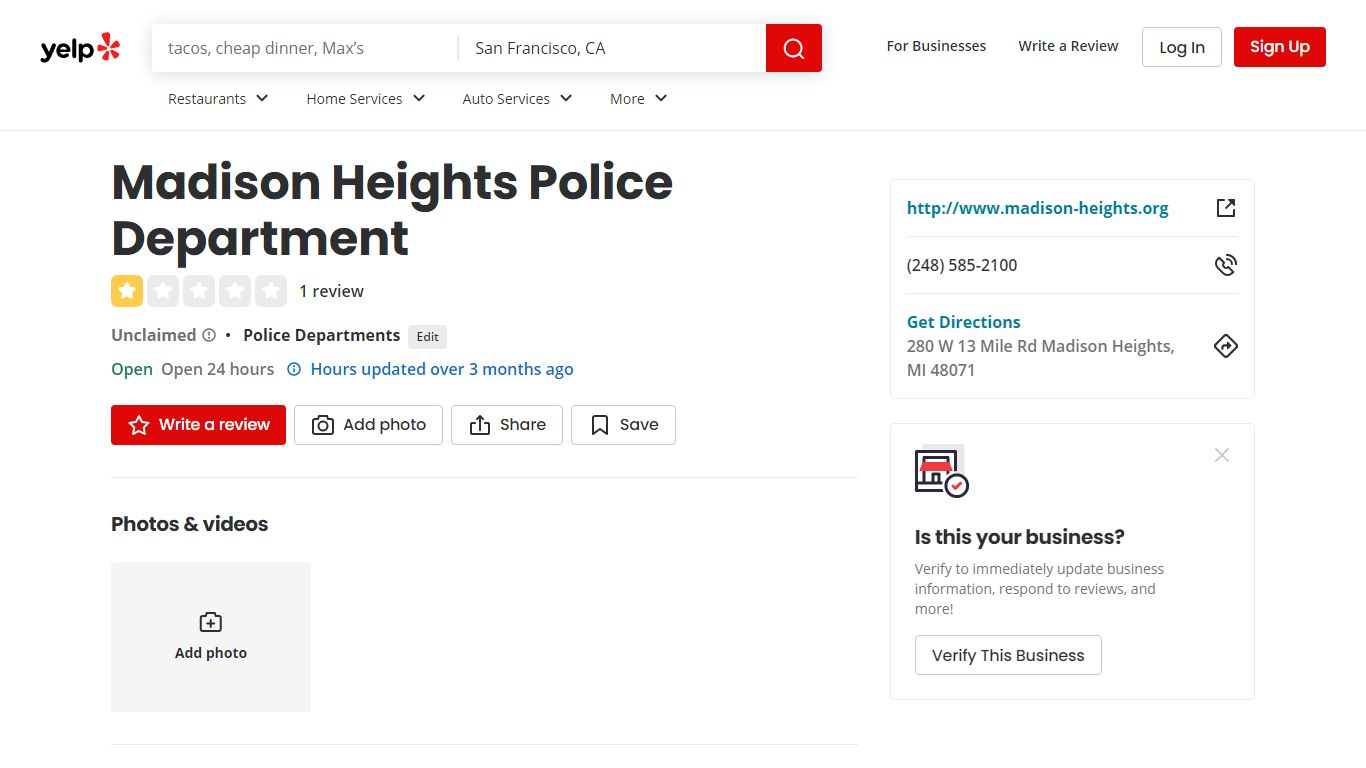This screenshot has width=1366, height=768.
Task: Click the info icon before Hours updated
Action: pyautogui.click(x=294, y=369)
